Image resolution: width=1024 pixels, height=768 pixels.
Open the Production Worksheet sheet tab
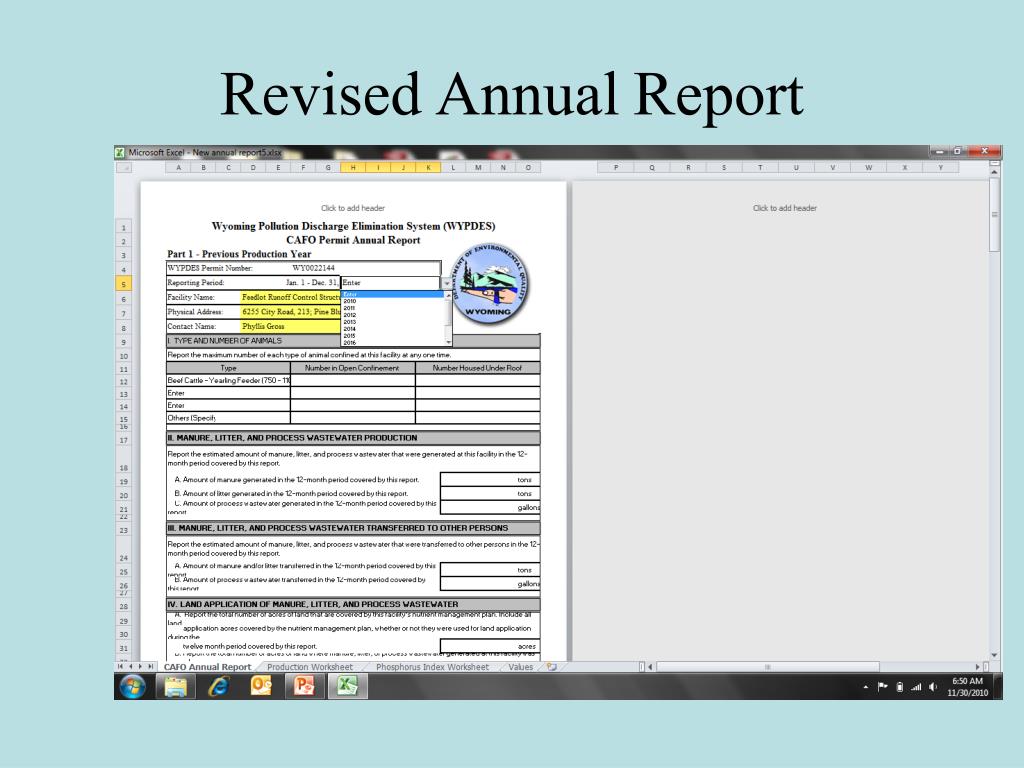310,667
